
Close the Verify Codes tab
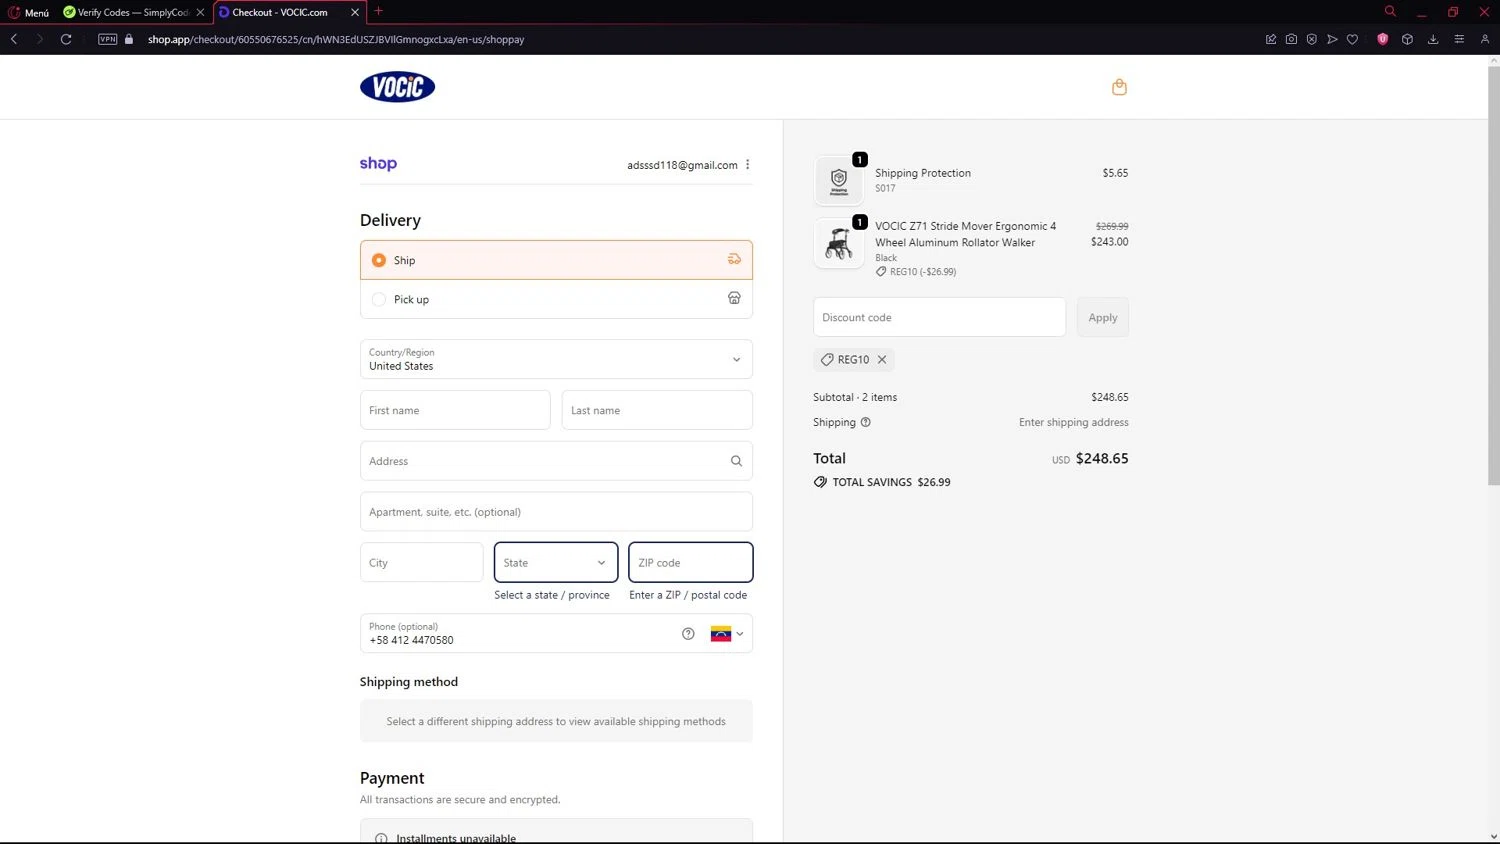click(x=200, y=12)
